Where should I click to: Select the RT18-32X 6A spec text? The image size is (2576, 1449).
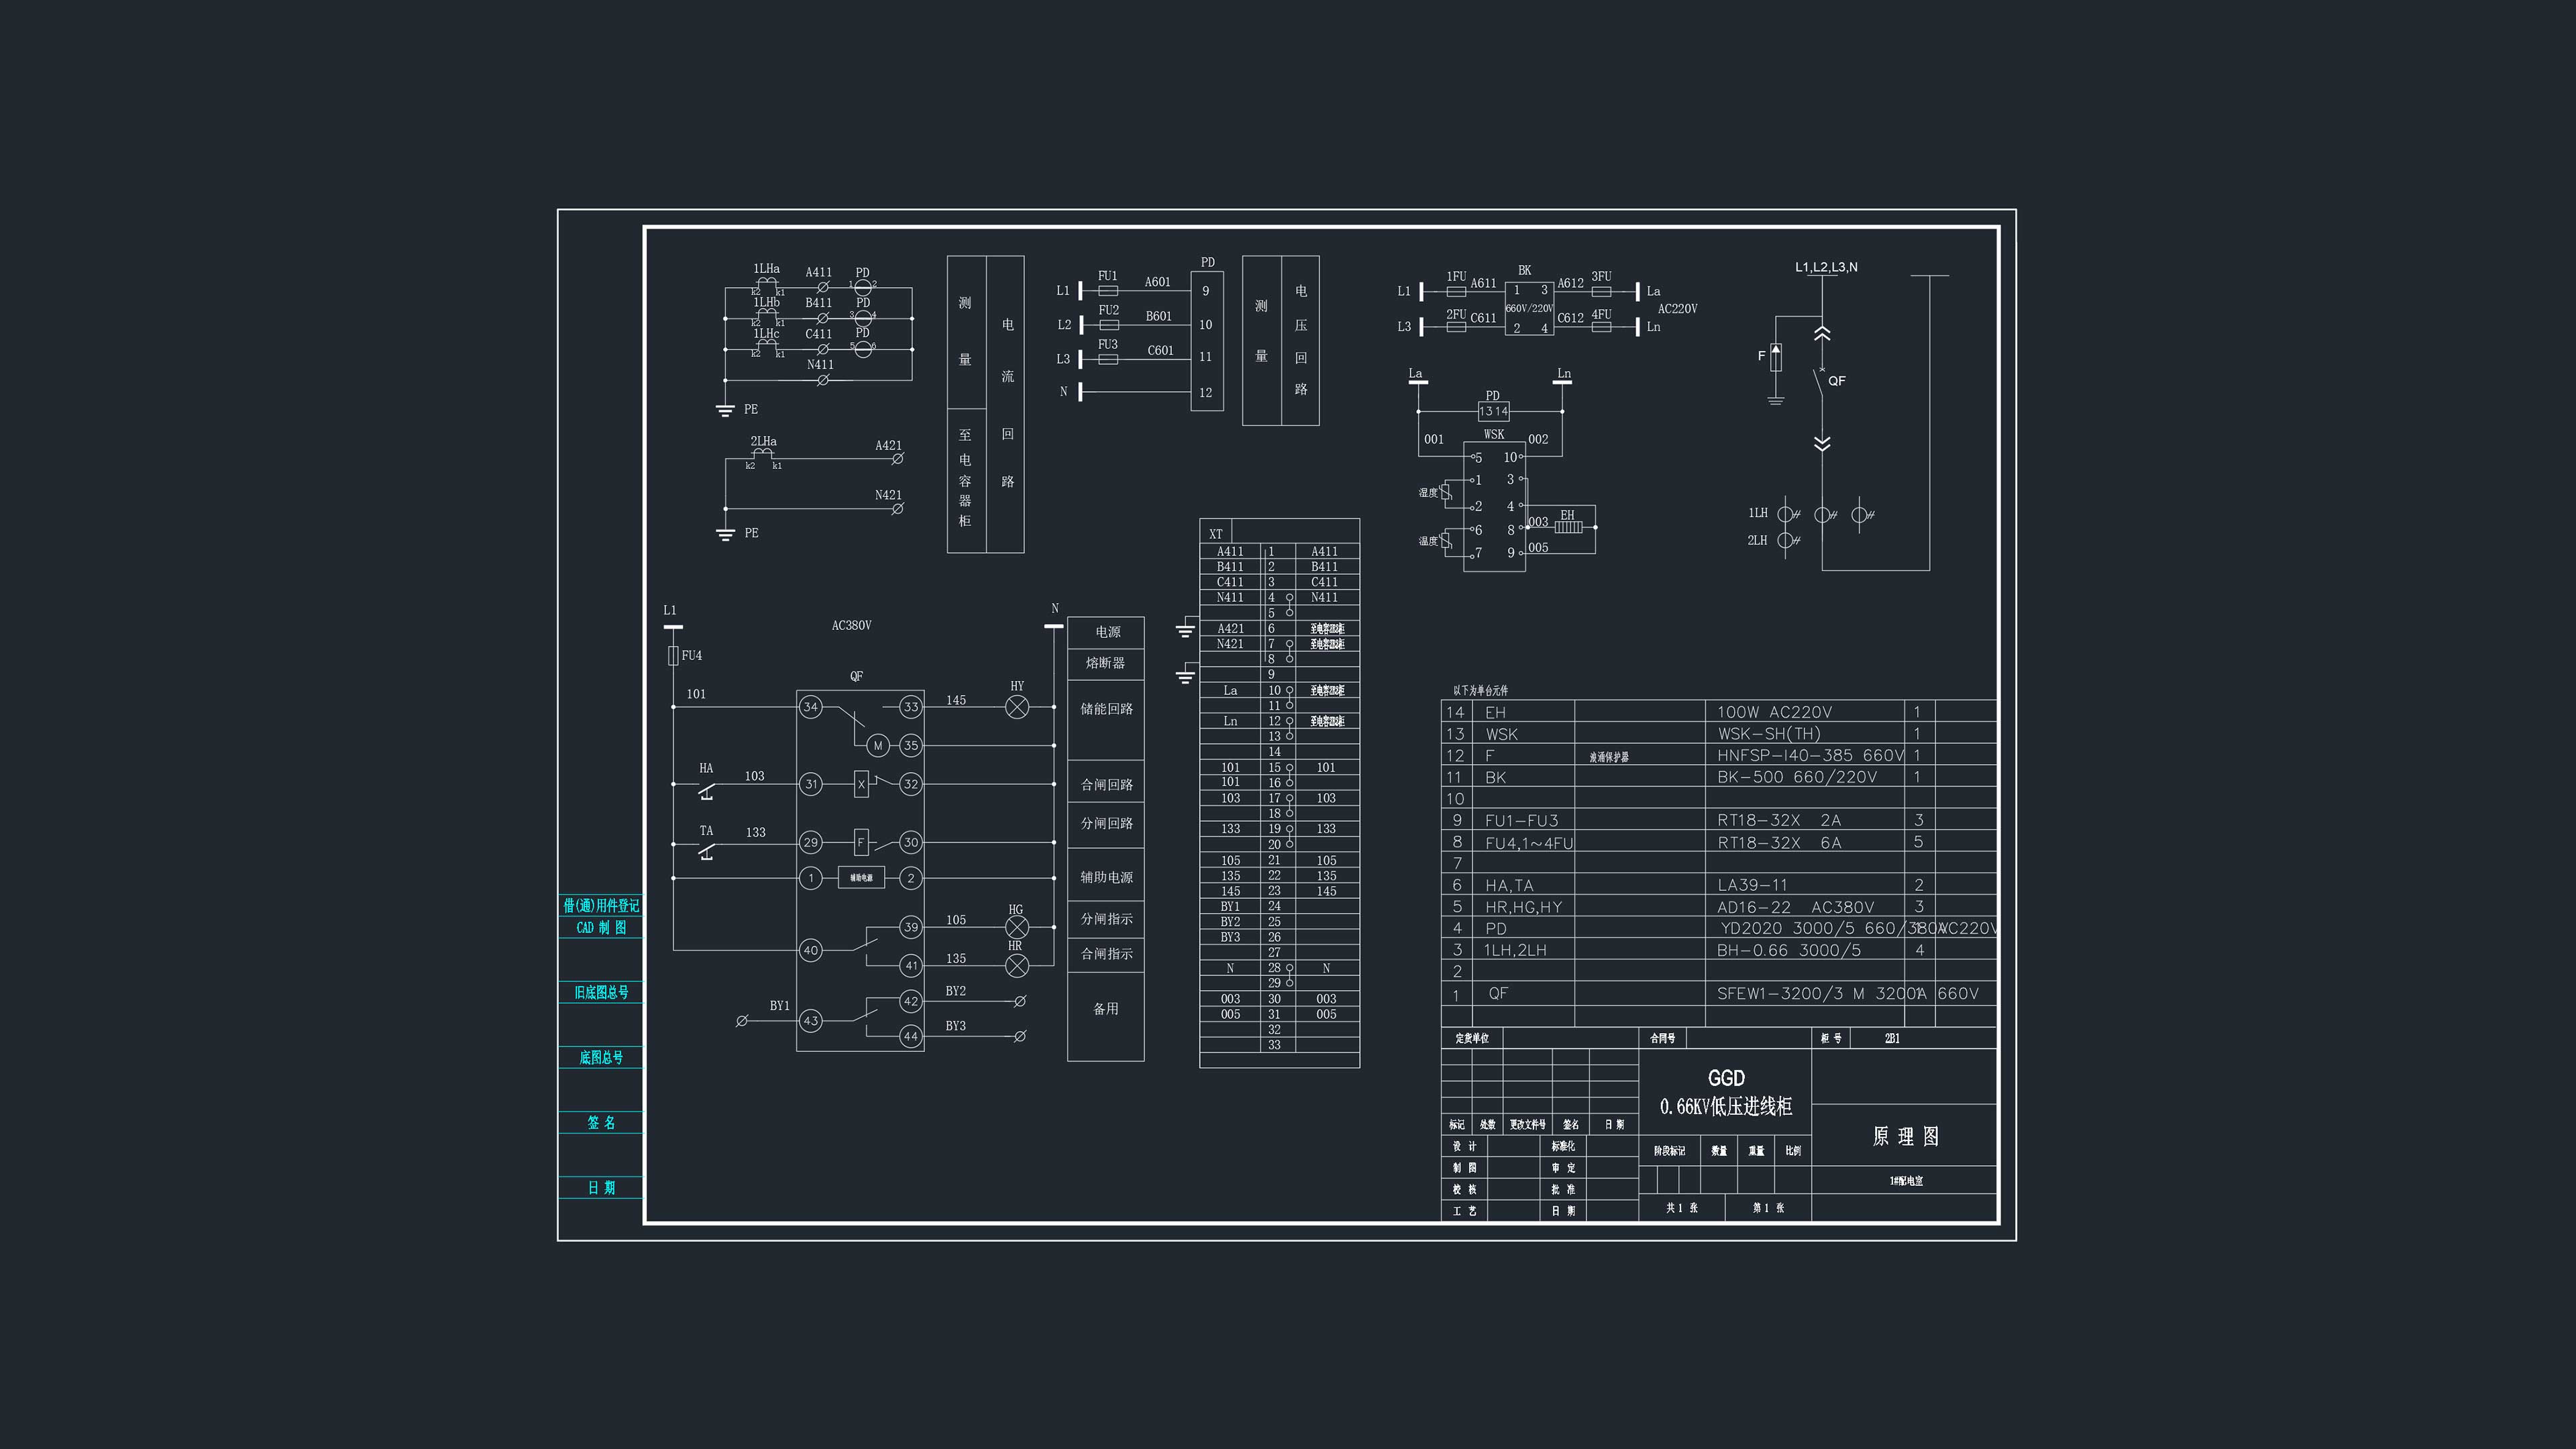(x=1779, y=843)
